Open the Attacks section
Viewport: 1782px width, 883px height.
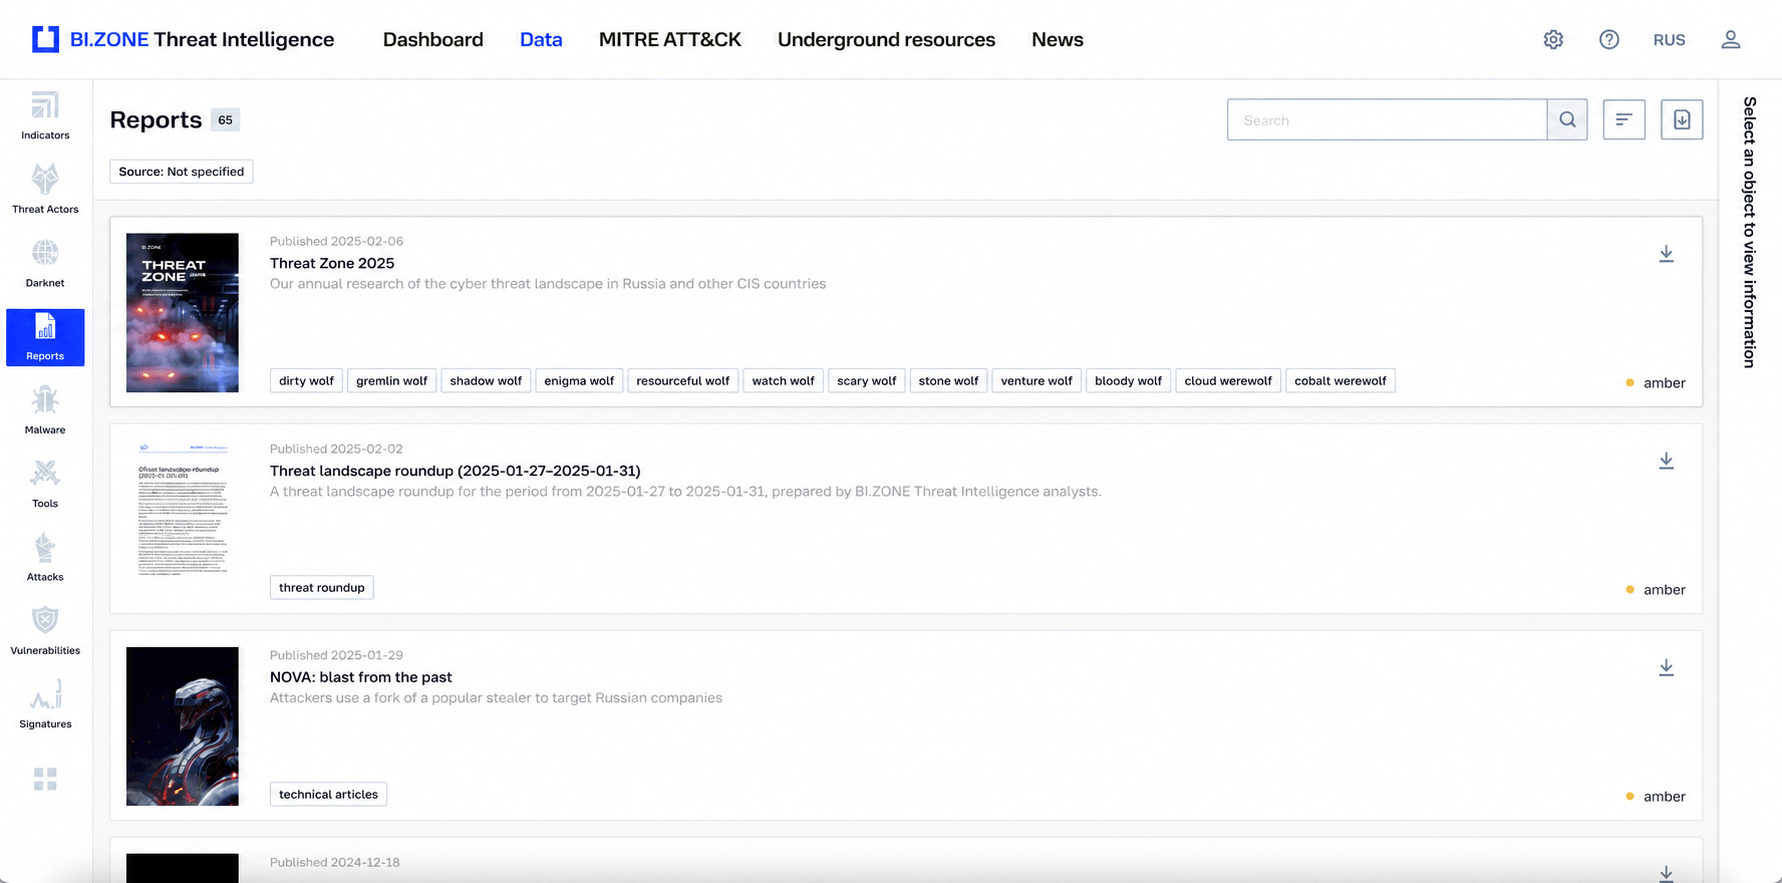(x=45, y=558)
